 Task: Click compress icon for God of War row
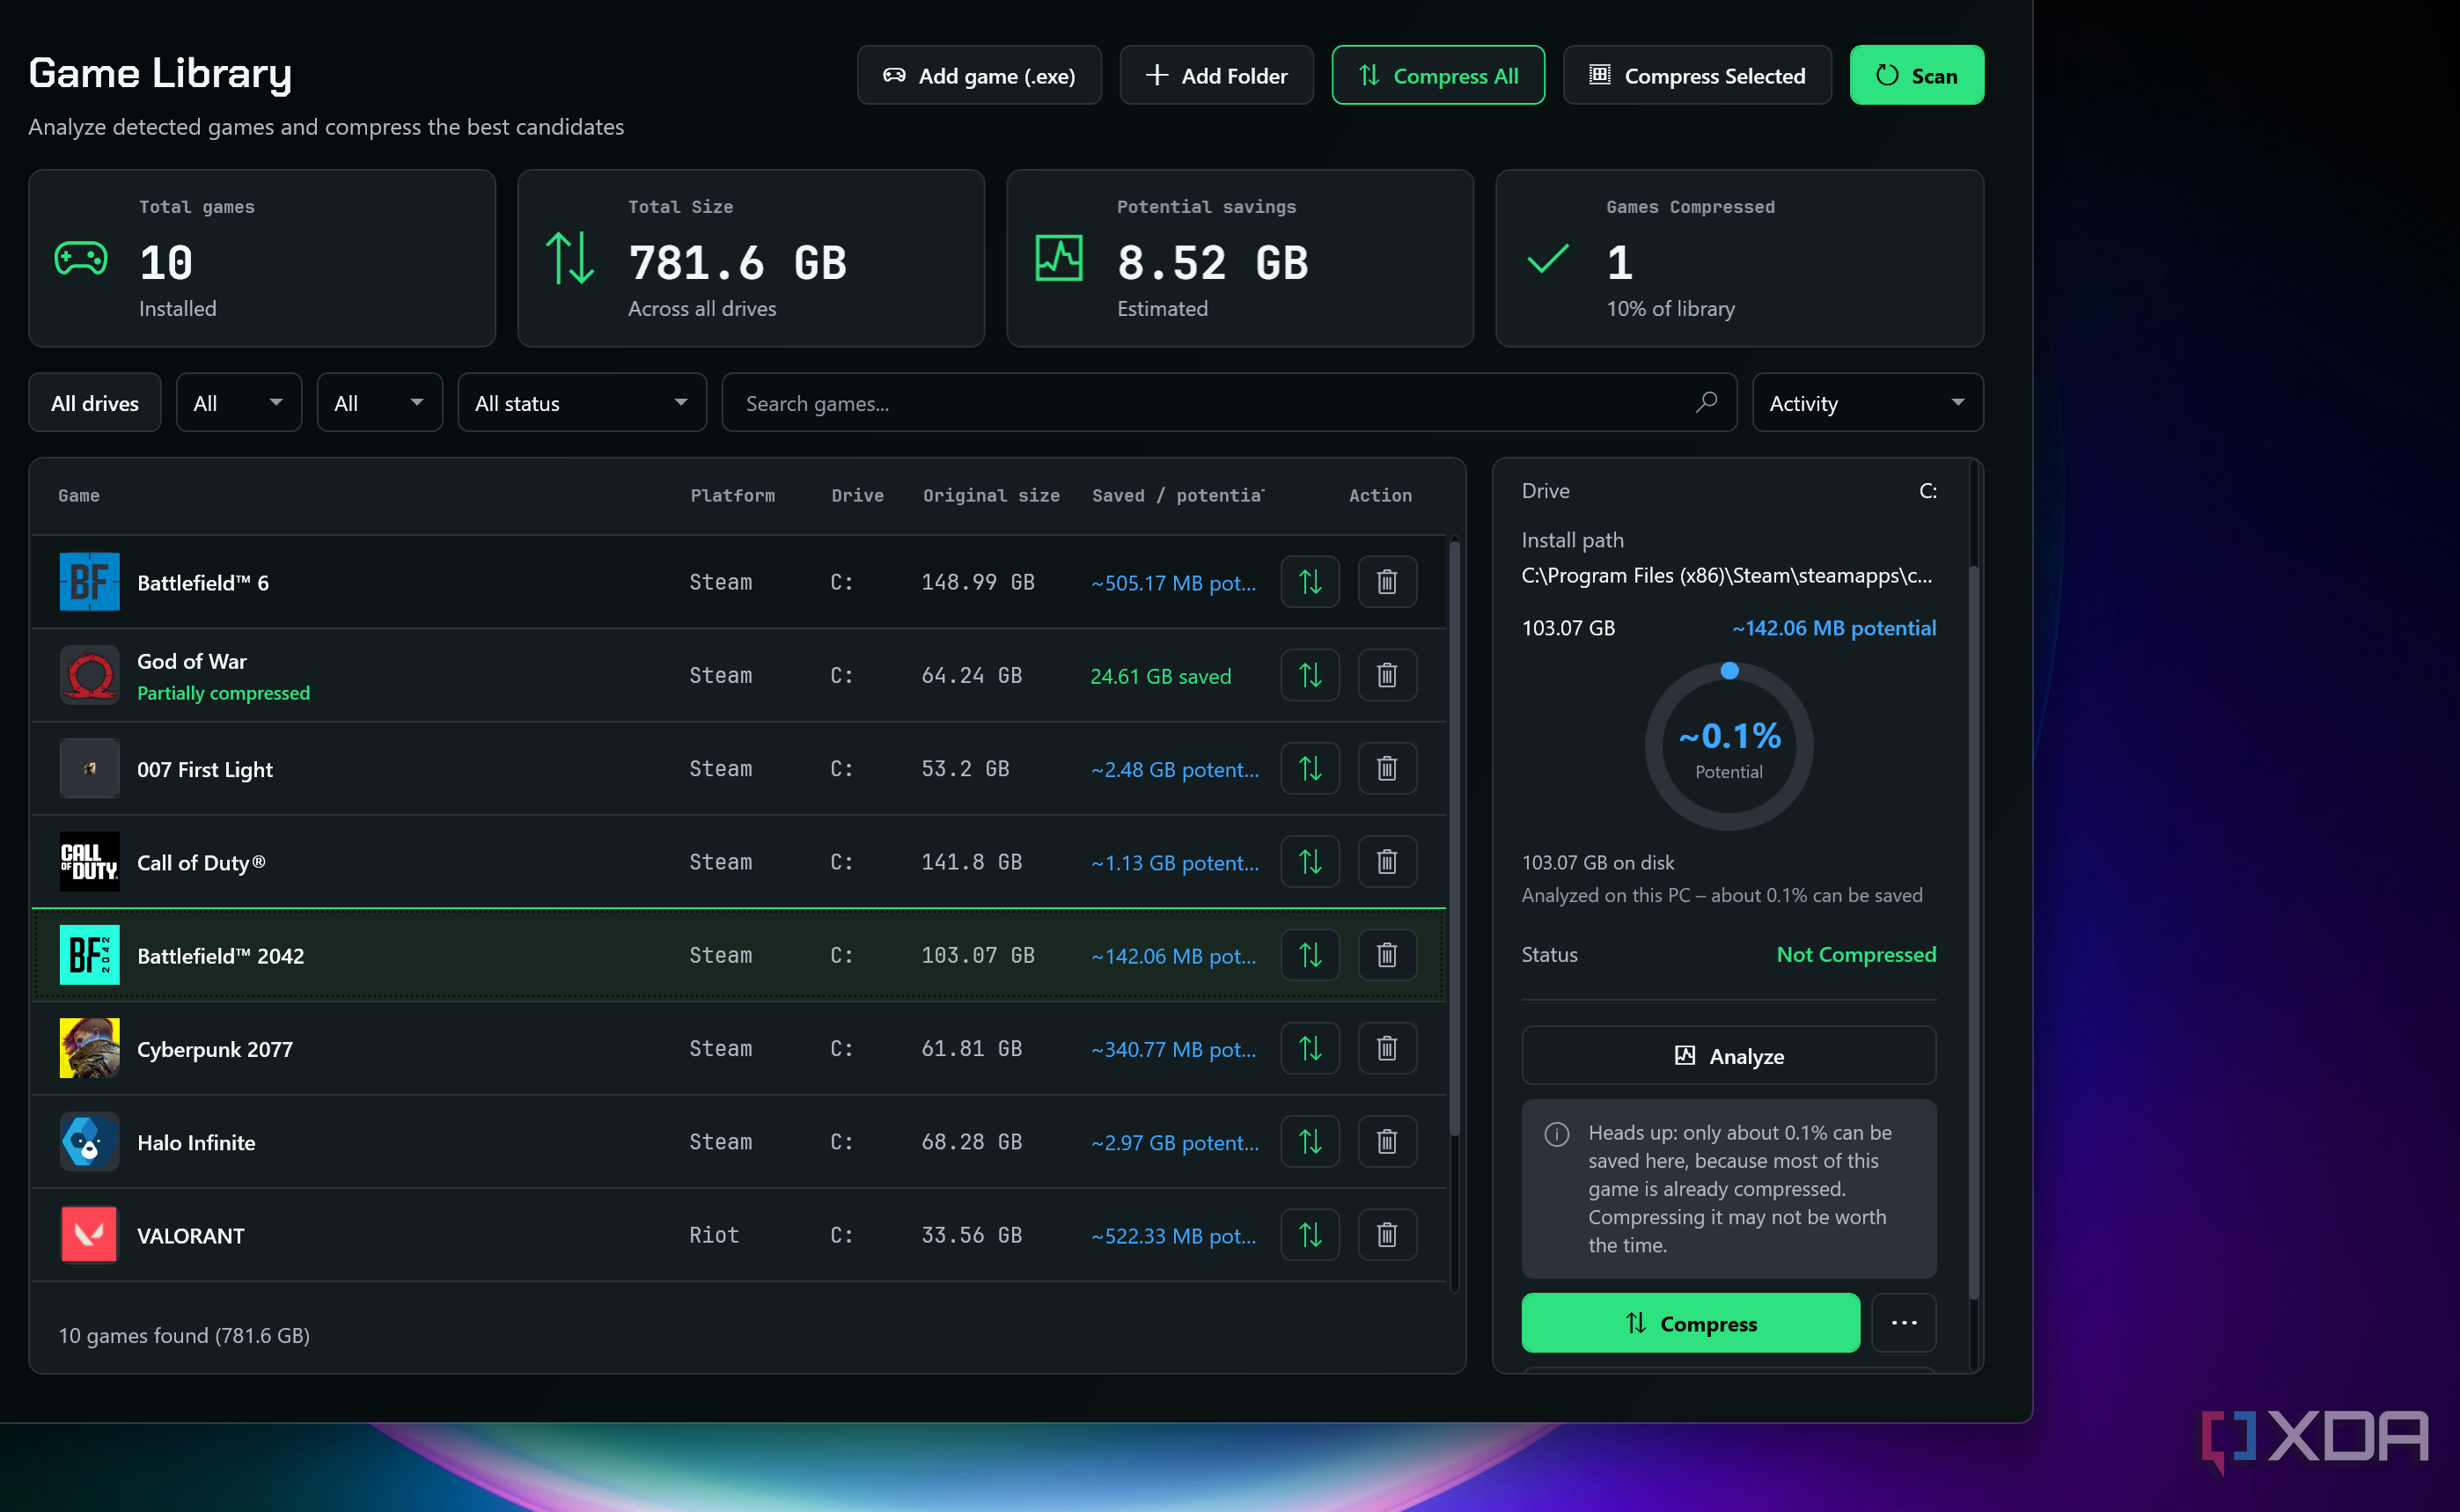pos(1310,675)
